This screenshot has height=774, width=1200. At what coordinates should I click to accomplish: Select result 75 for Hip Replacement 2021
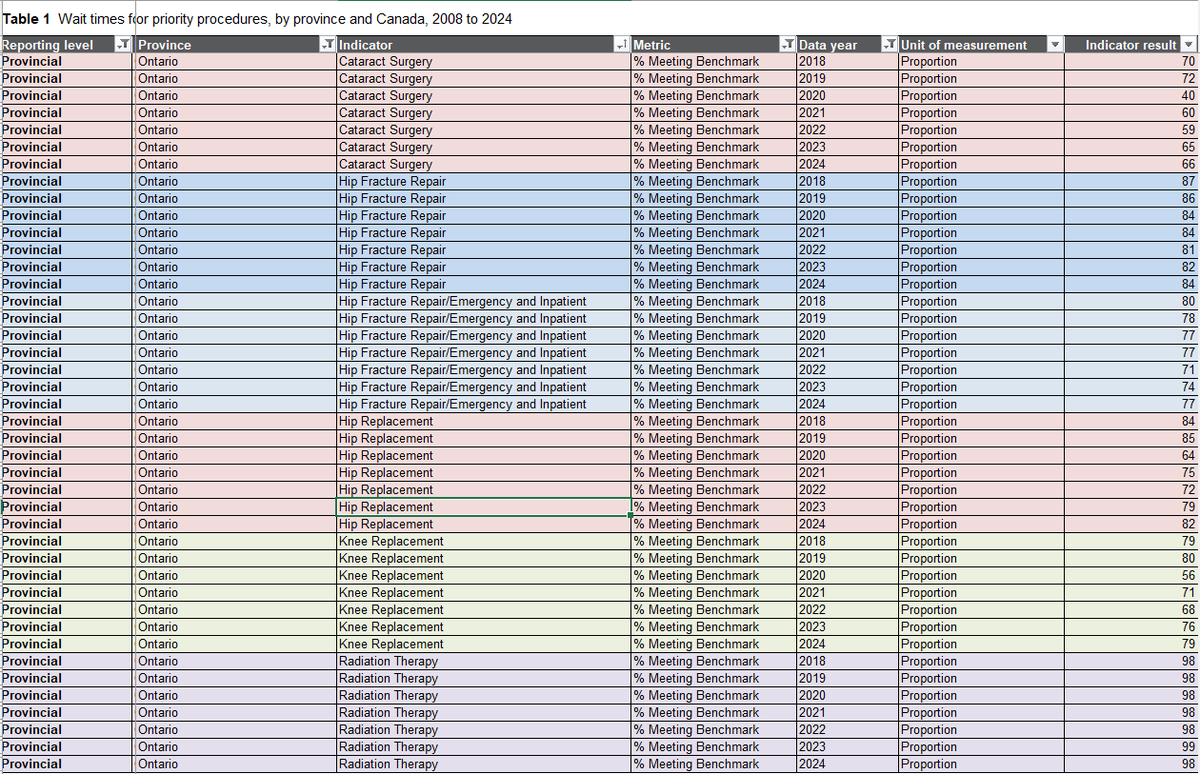coord(1131,472)
